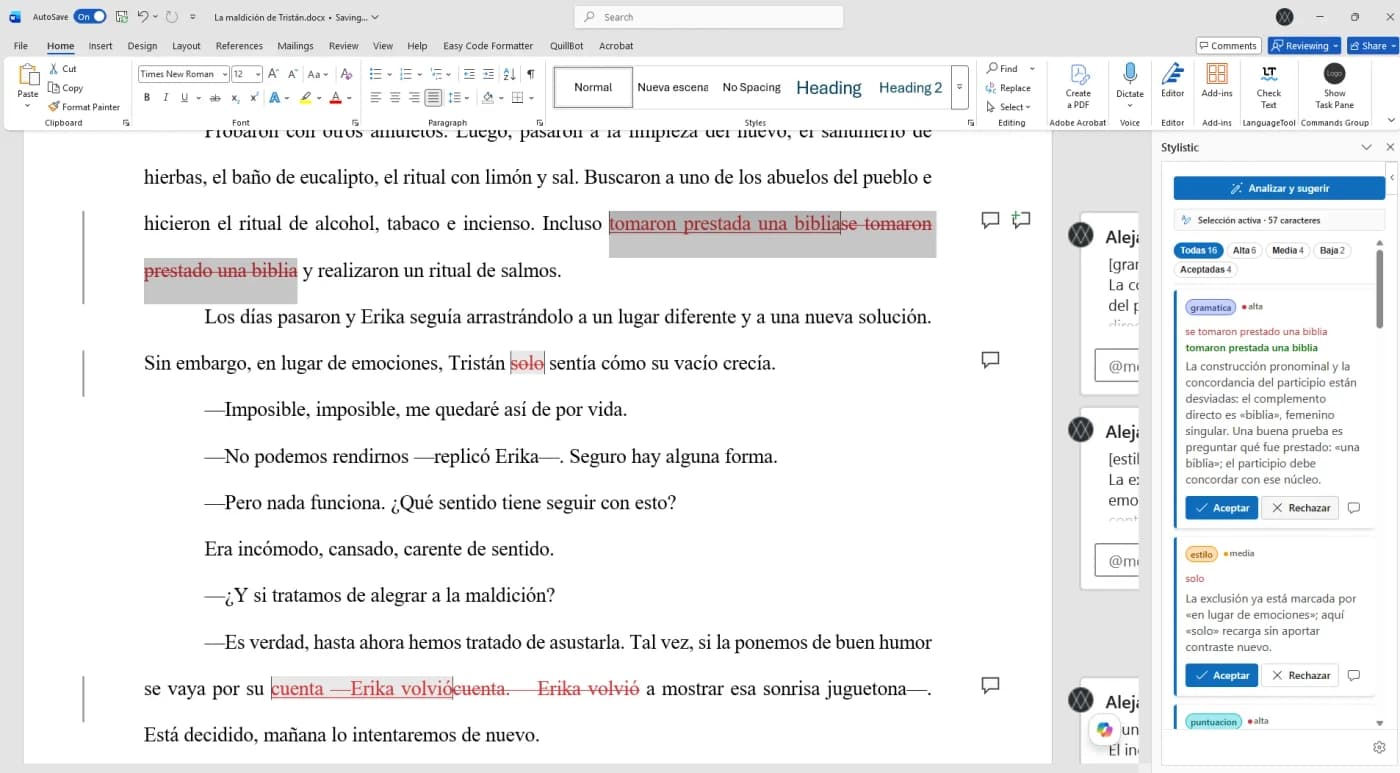This screenshot has height=773, width=1400.
Task: Decrease paragraph indent
Action: tap(468, 74)
